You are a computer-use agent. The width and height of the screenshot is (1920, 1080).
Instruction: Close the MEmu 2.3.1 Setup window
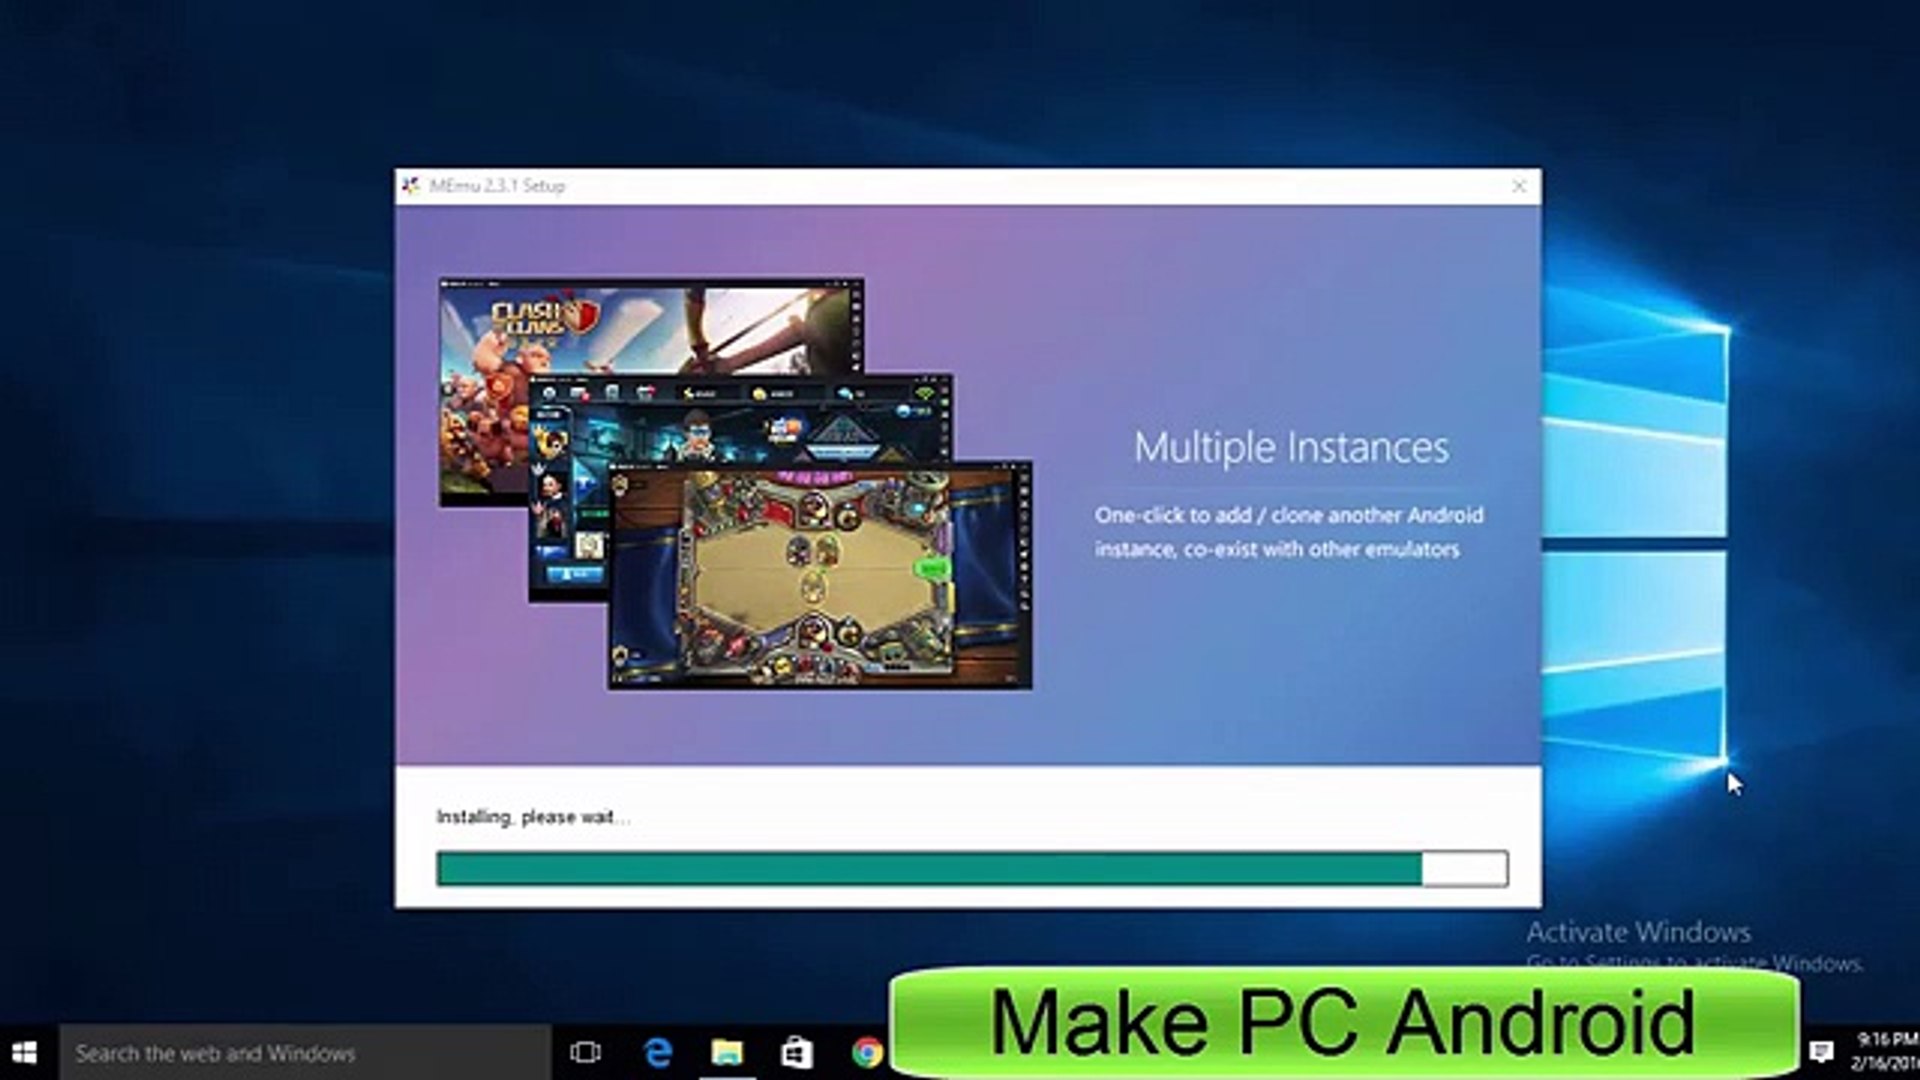[1518, 186]
